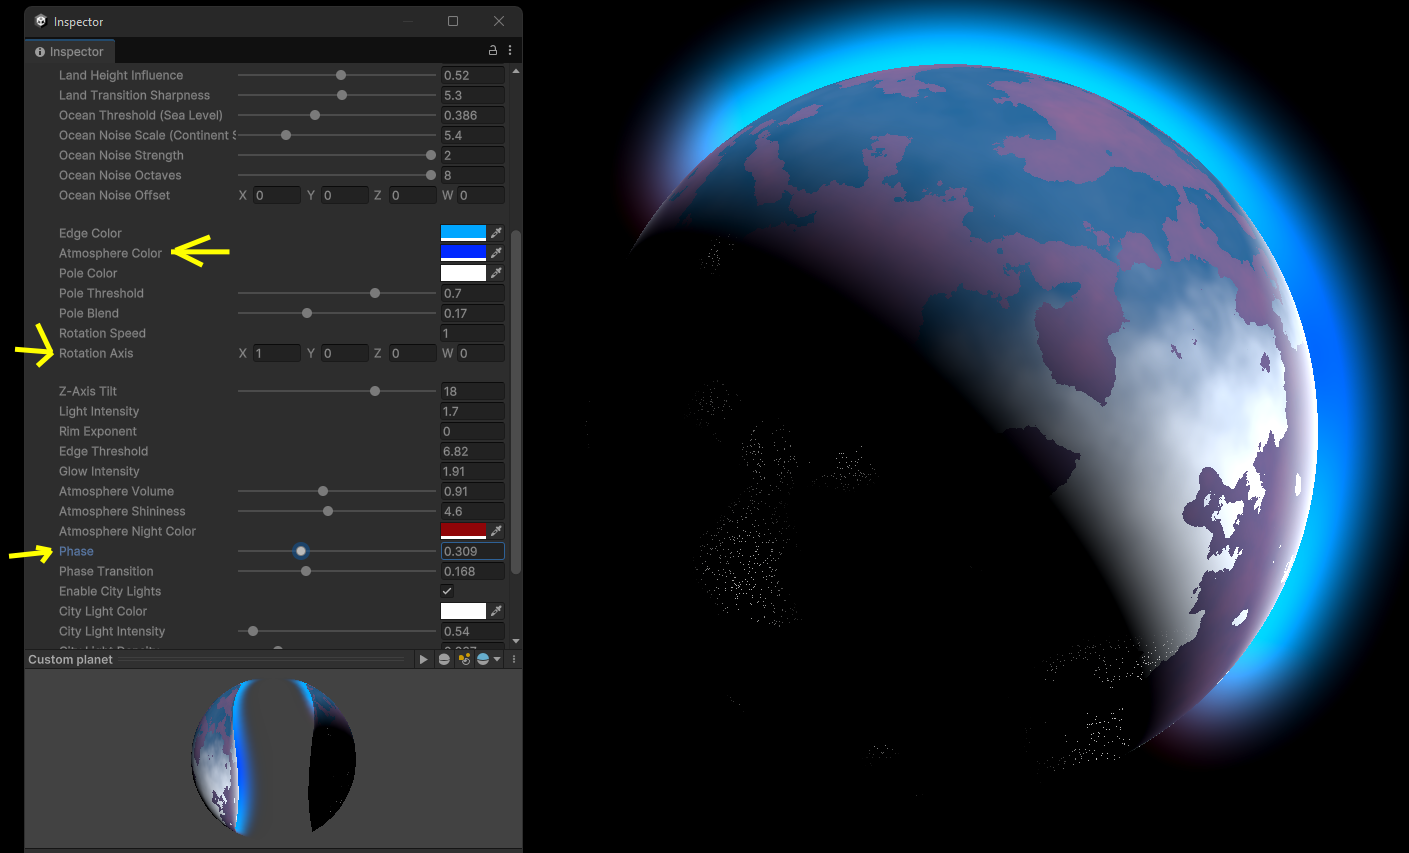Focus Land Transition Sharpness value field

coord(472,95)
